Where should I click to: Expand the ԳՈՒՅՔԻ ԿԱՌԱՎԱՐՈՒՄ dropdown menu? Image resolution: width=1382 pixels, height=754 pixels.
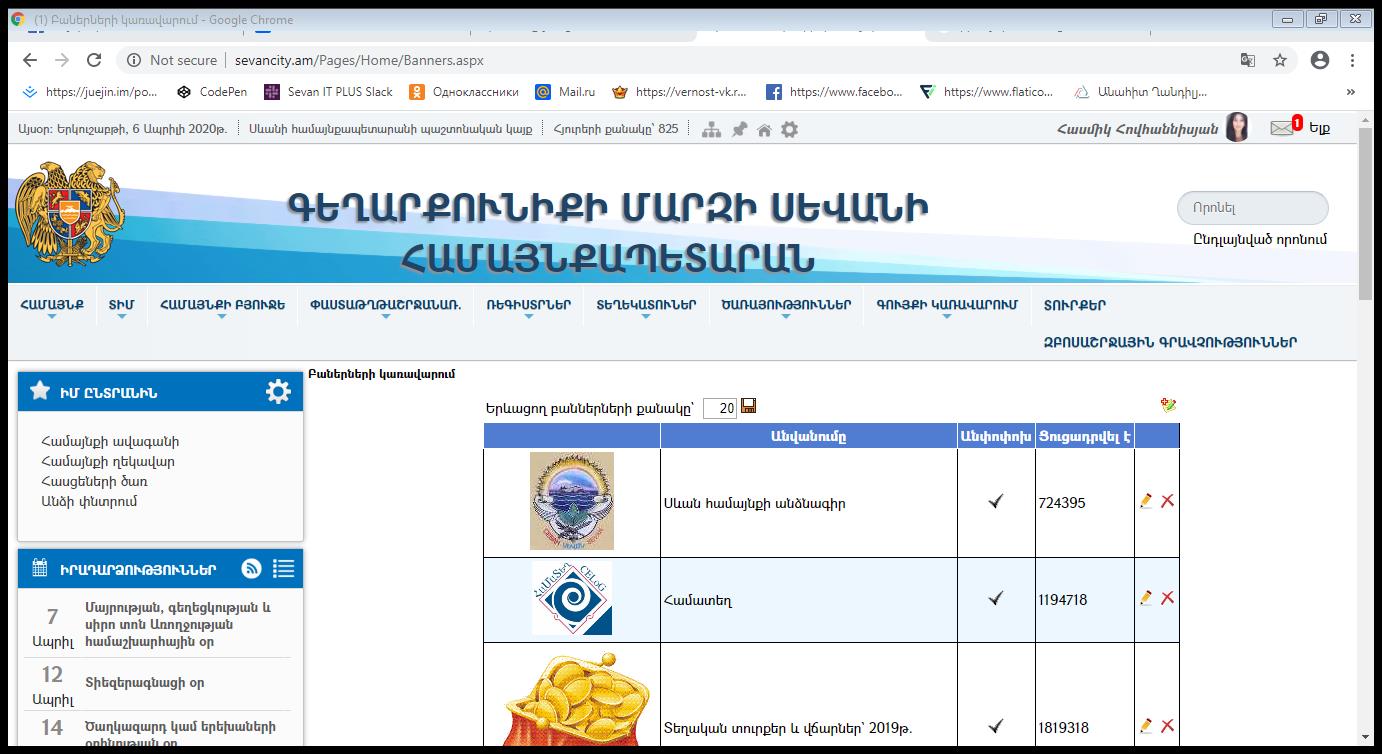[x=947, y=305]
